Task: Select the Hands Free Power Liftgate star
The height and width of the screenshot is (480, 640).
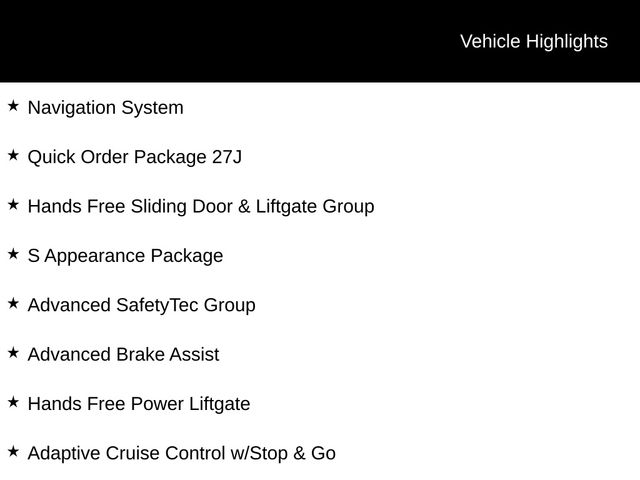Action: click(x=13, y=402)
